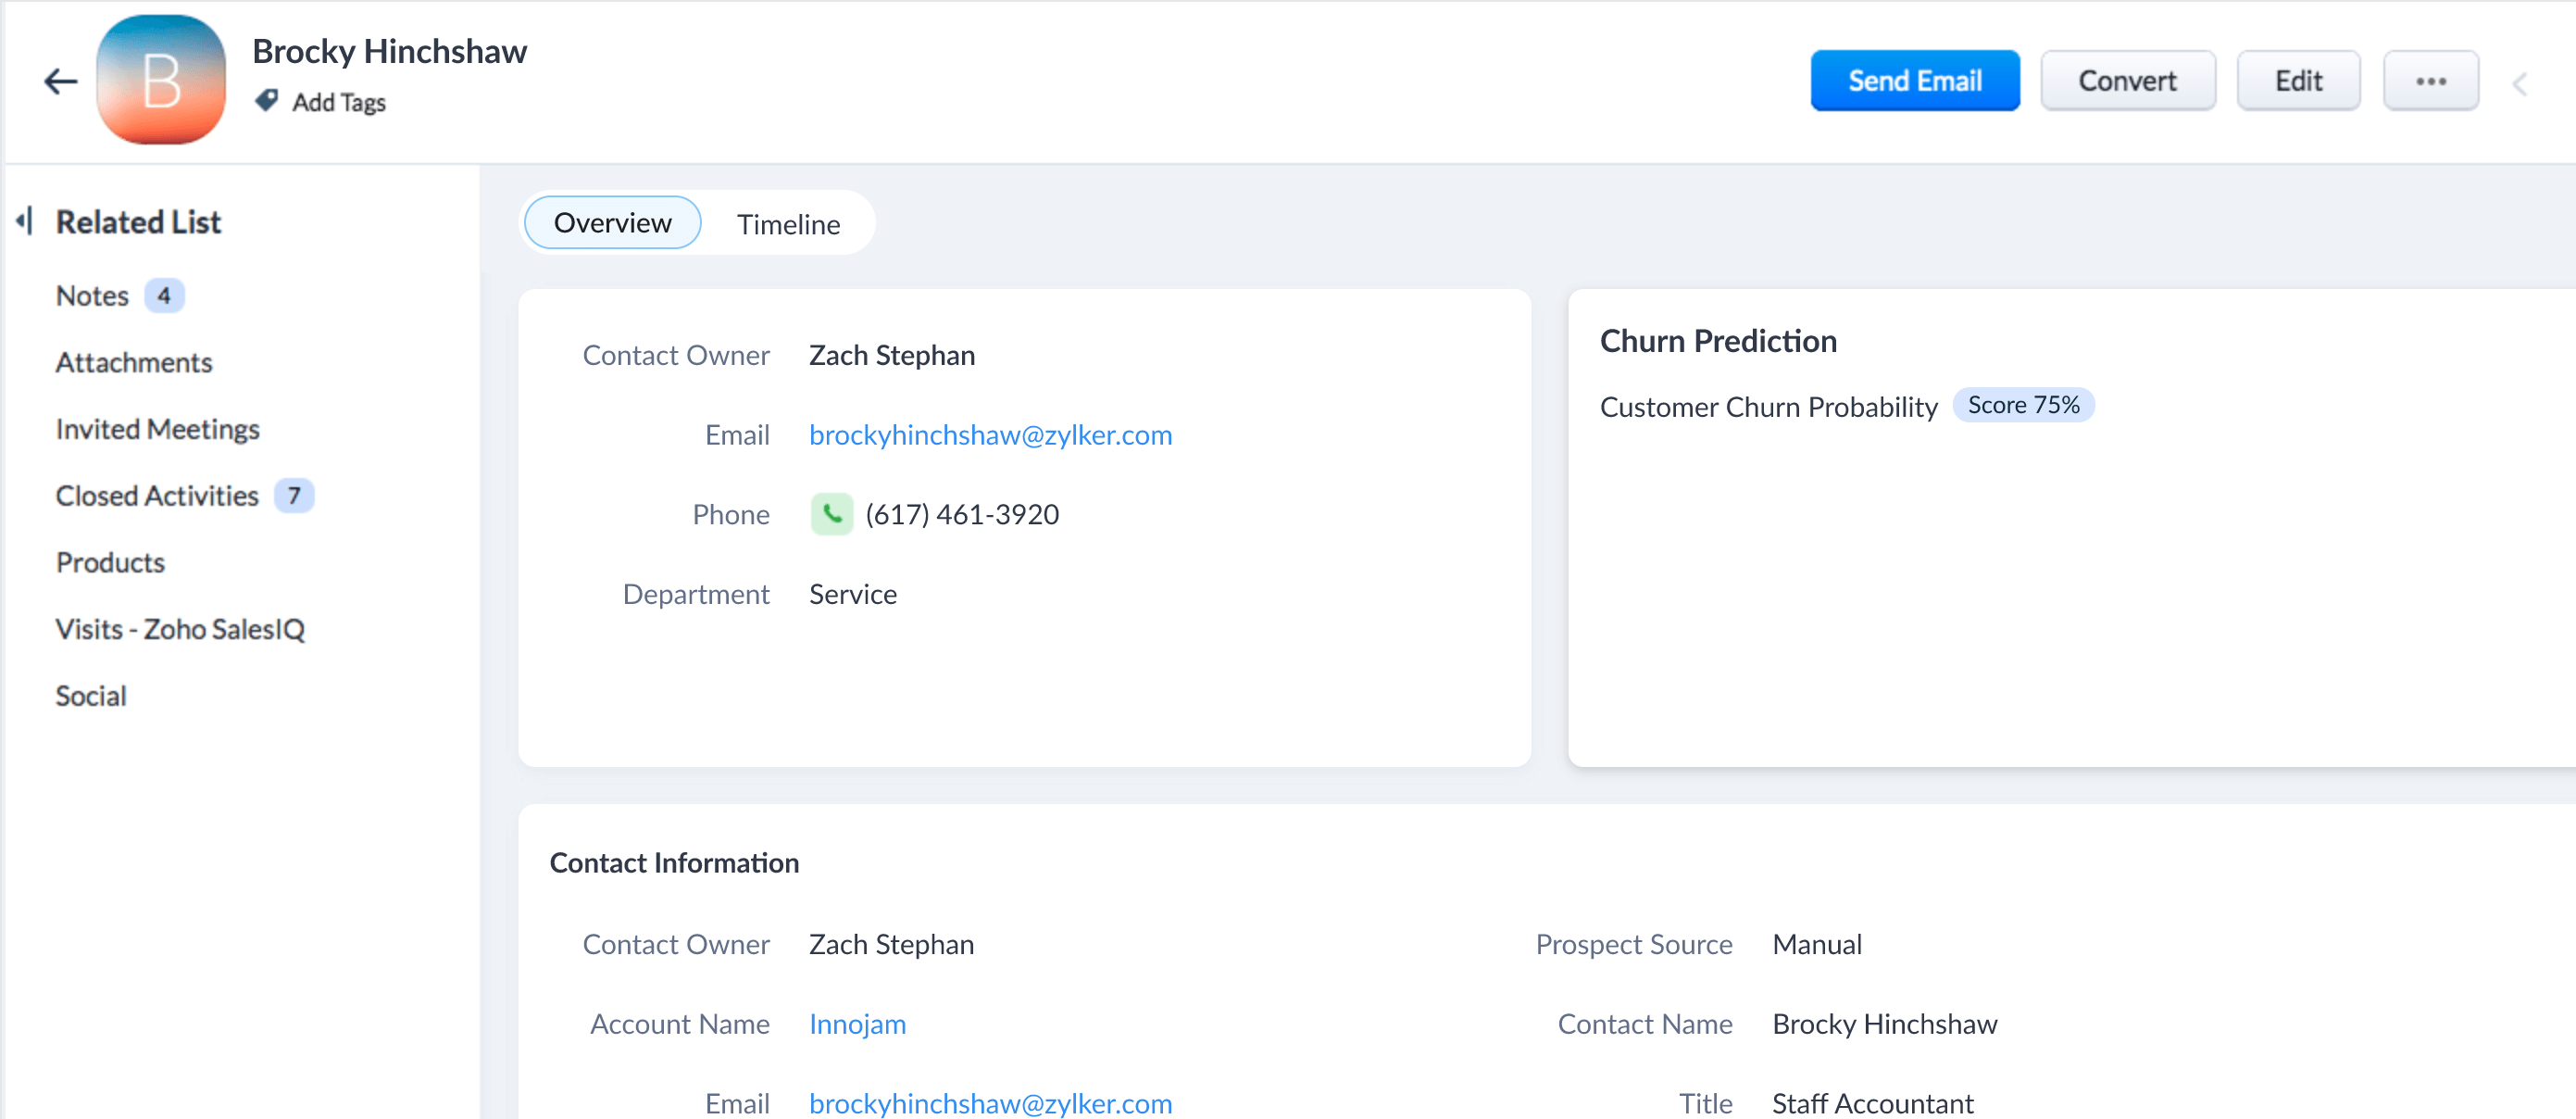Click the Convert button

2127,81
